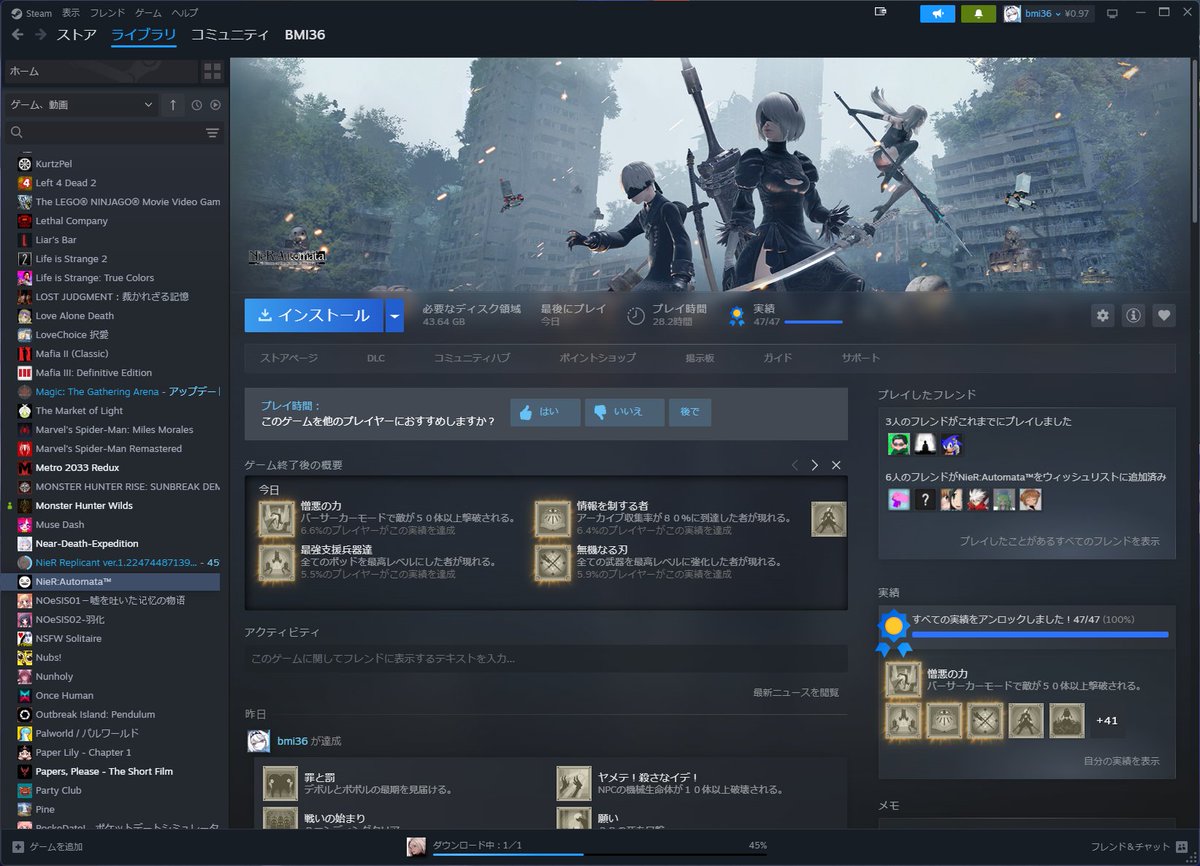Click 情報を制する者 achievement icon
The image size is (1200, 866).
(553, 518)
